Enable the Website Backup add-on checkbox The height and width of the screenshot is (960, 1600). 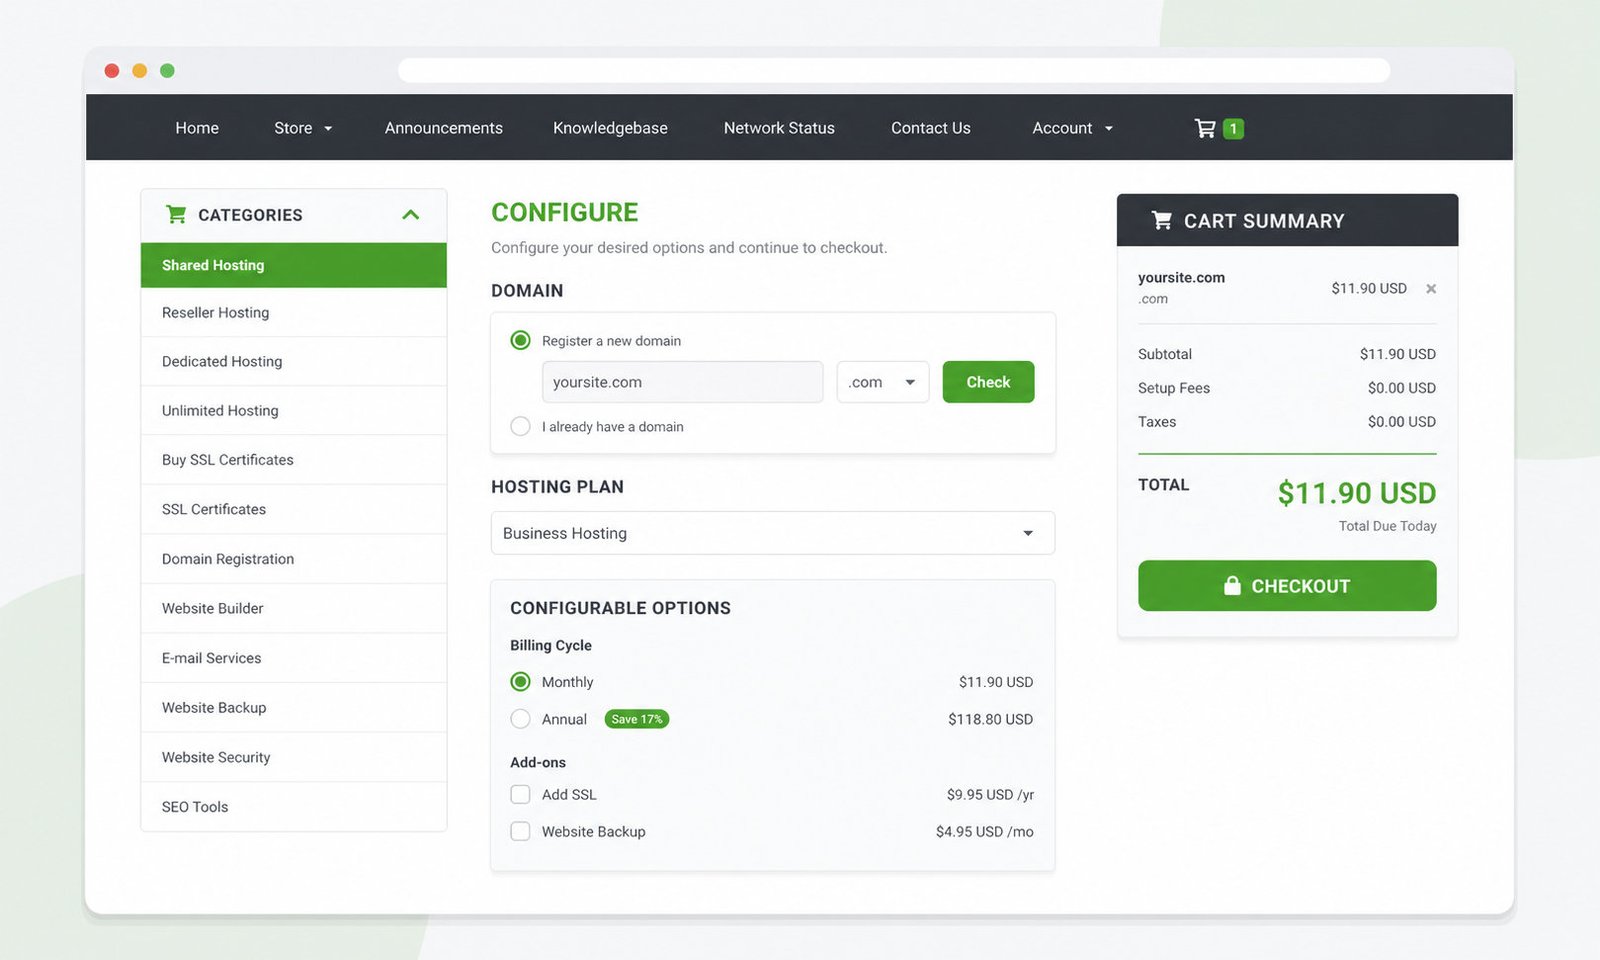click(520, 831)
